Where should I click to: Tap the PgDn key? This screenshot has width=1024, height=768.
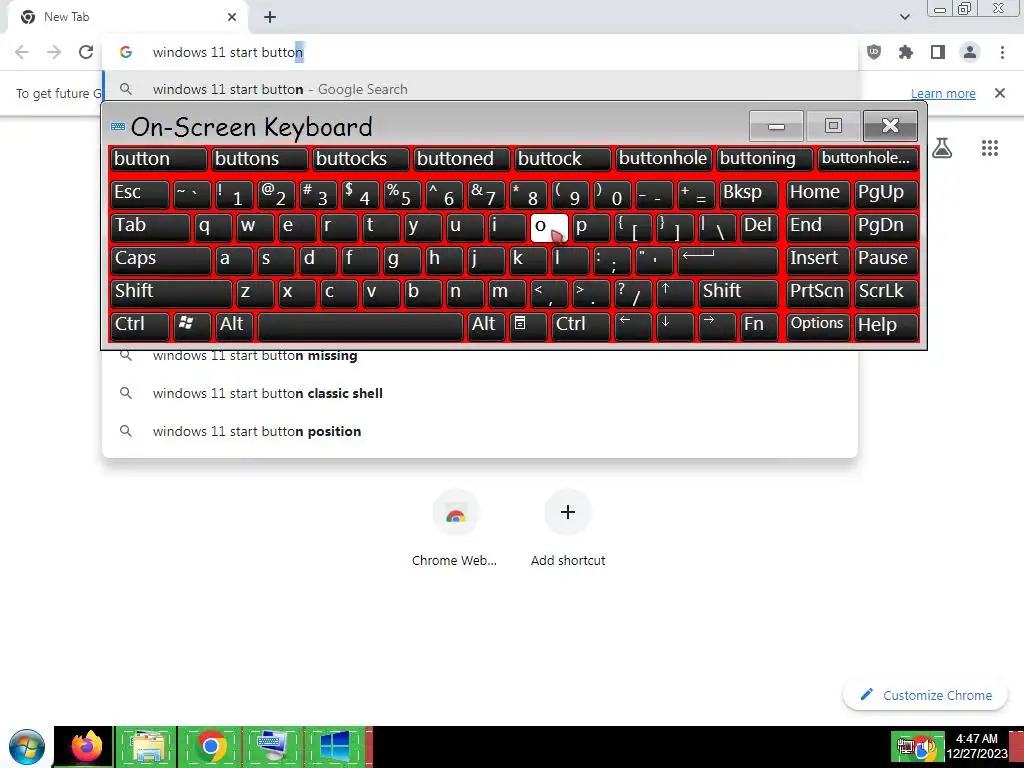886,227
